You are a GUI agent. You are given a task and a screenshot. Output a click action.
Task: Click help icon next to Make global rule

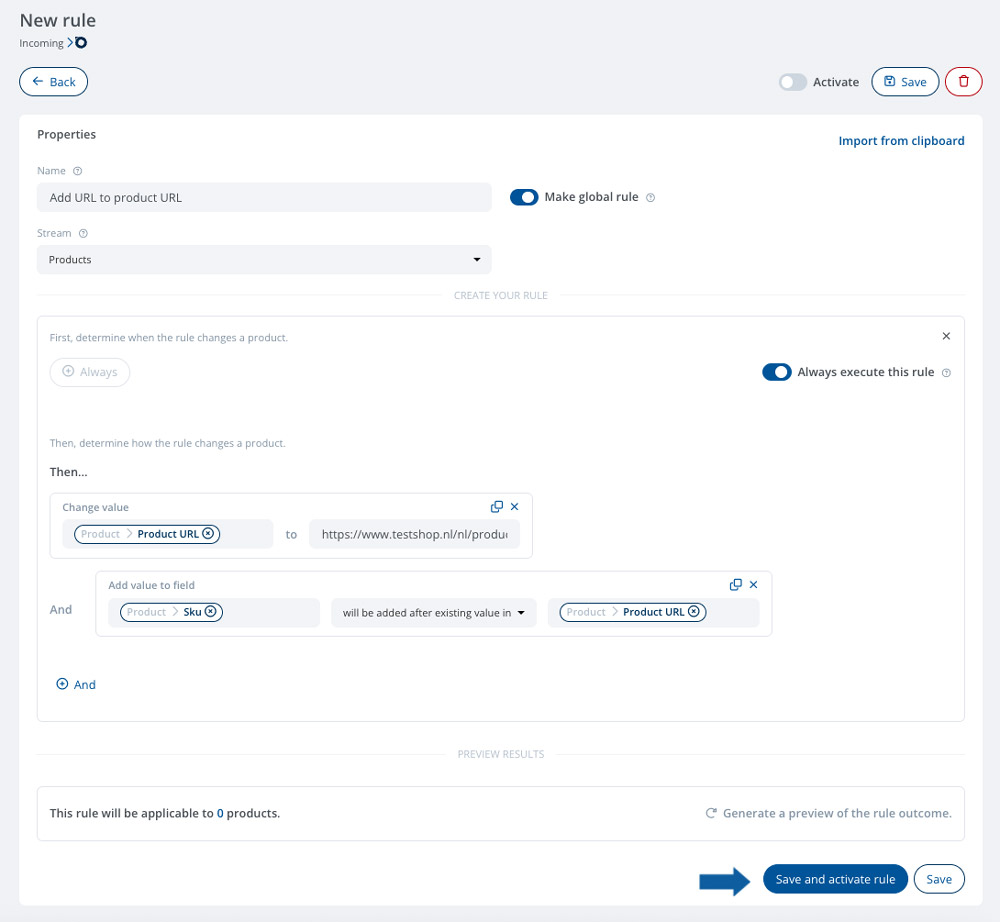pyautogui.click(x=651, y=198)
